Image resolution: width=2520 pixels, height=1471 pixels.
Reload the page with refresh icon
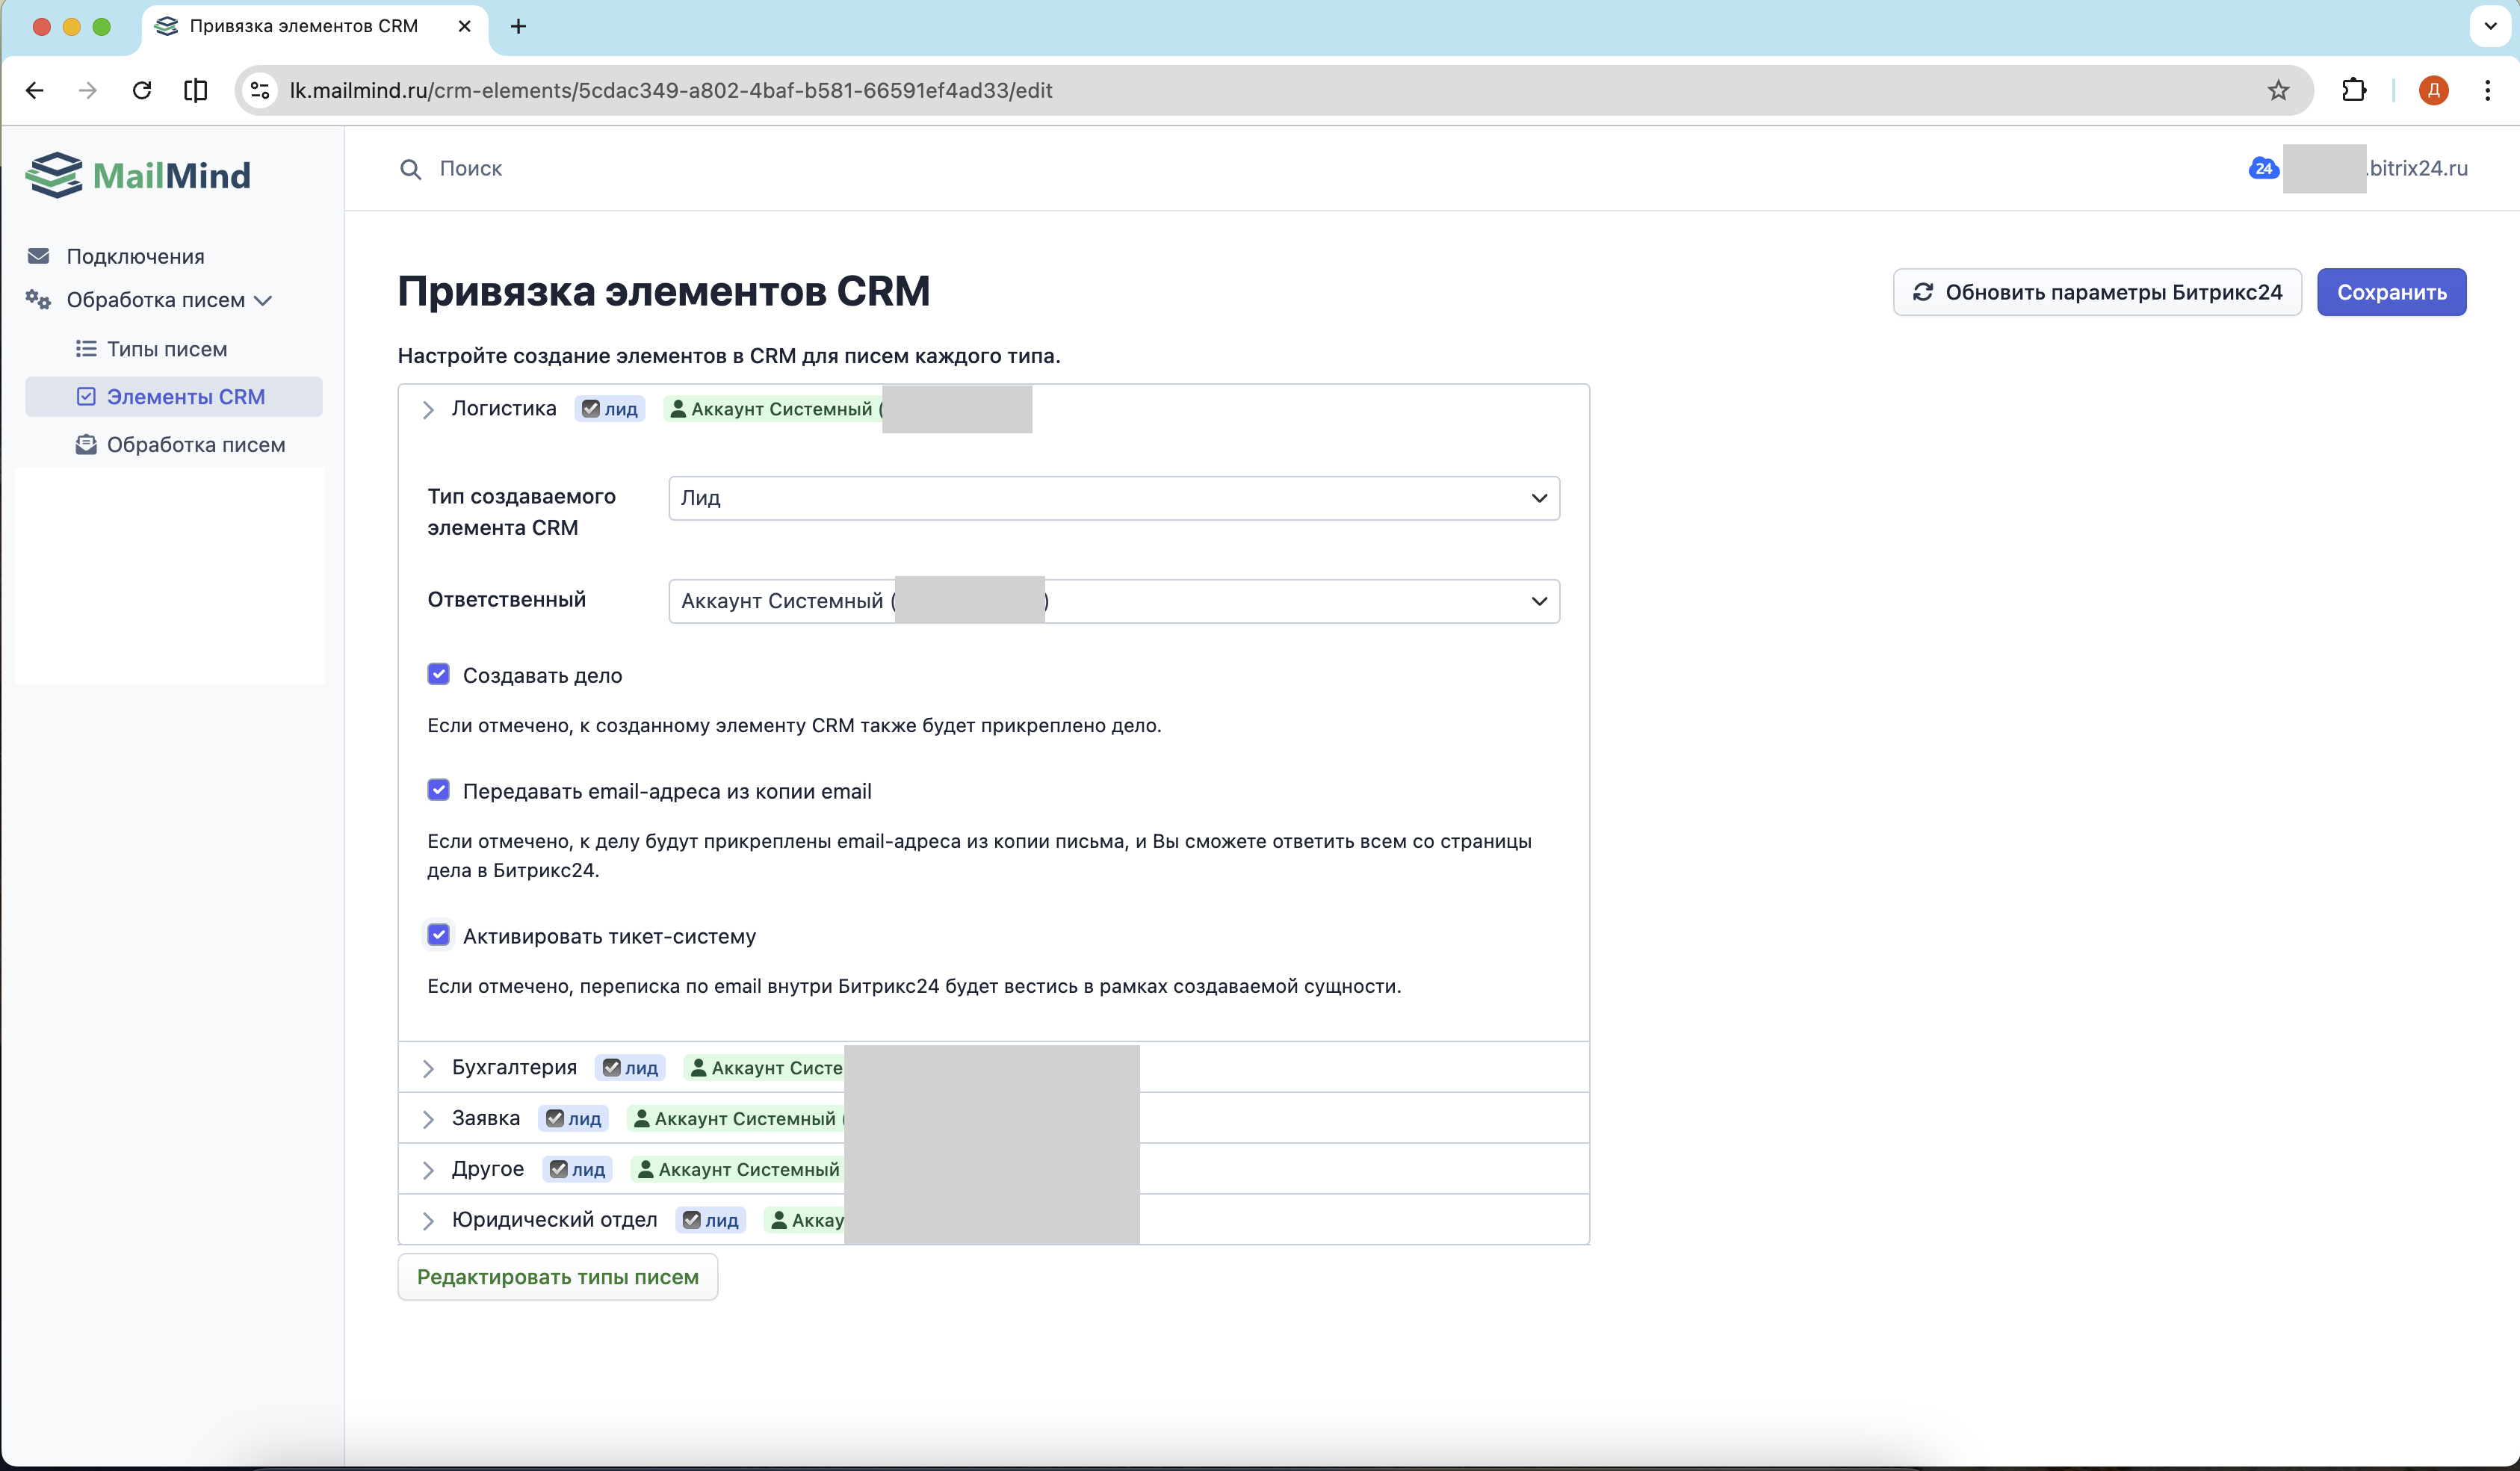[142, 90]
